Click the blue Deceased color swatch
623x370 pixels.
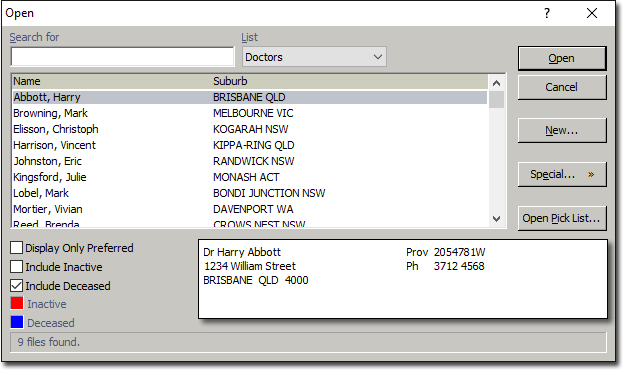17,322
